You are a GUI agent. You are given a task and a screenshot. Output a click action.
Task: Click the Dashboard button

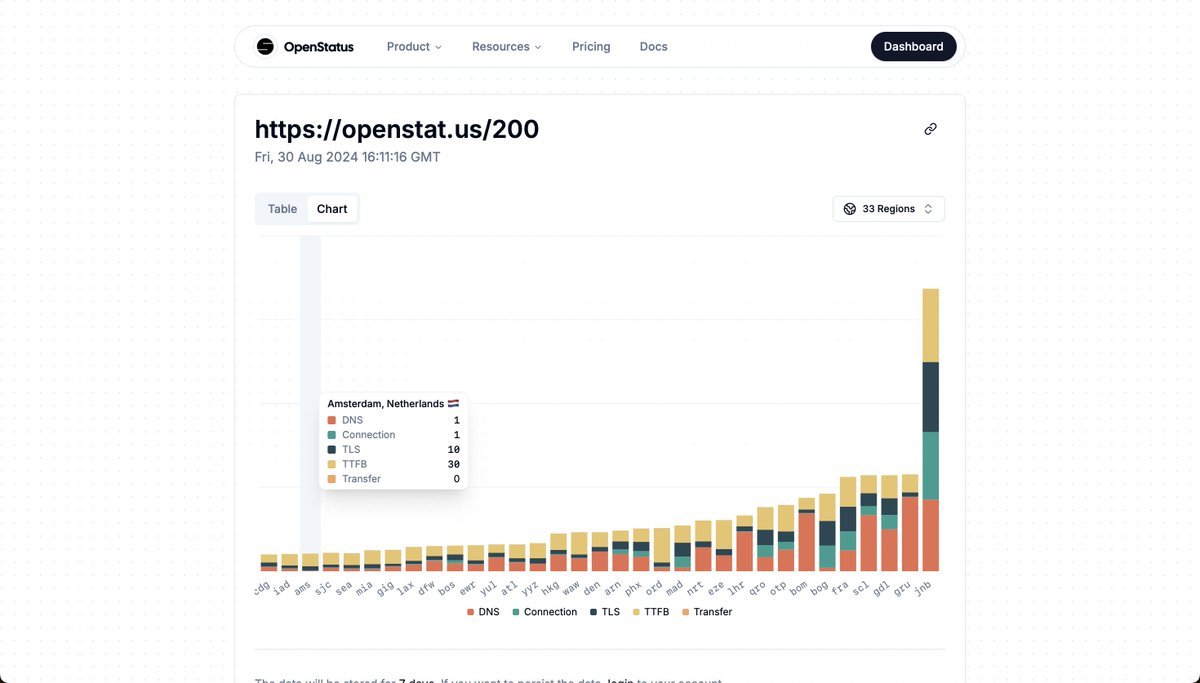point(914,46)
